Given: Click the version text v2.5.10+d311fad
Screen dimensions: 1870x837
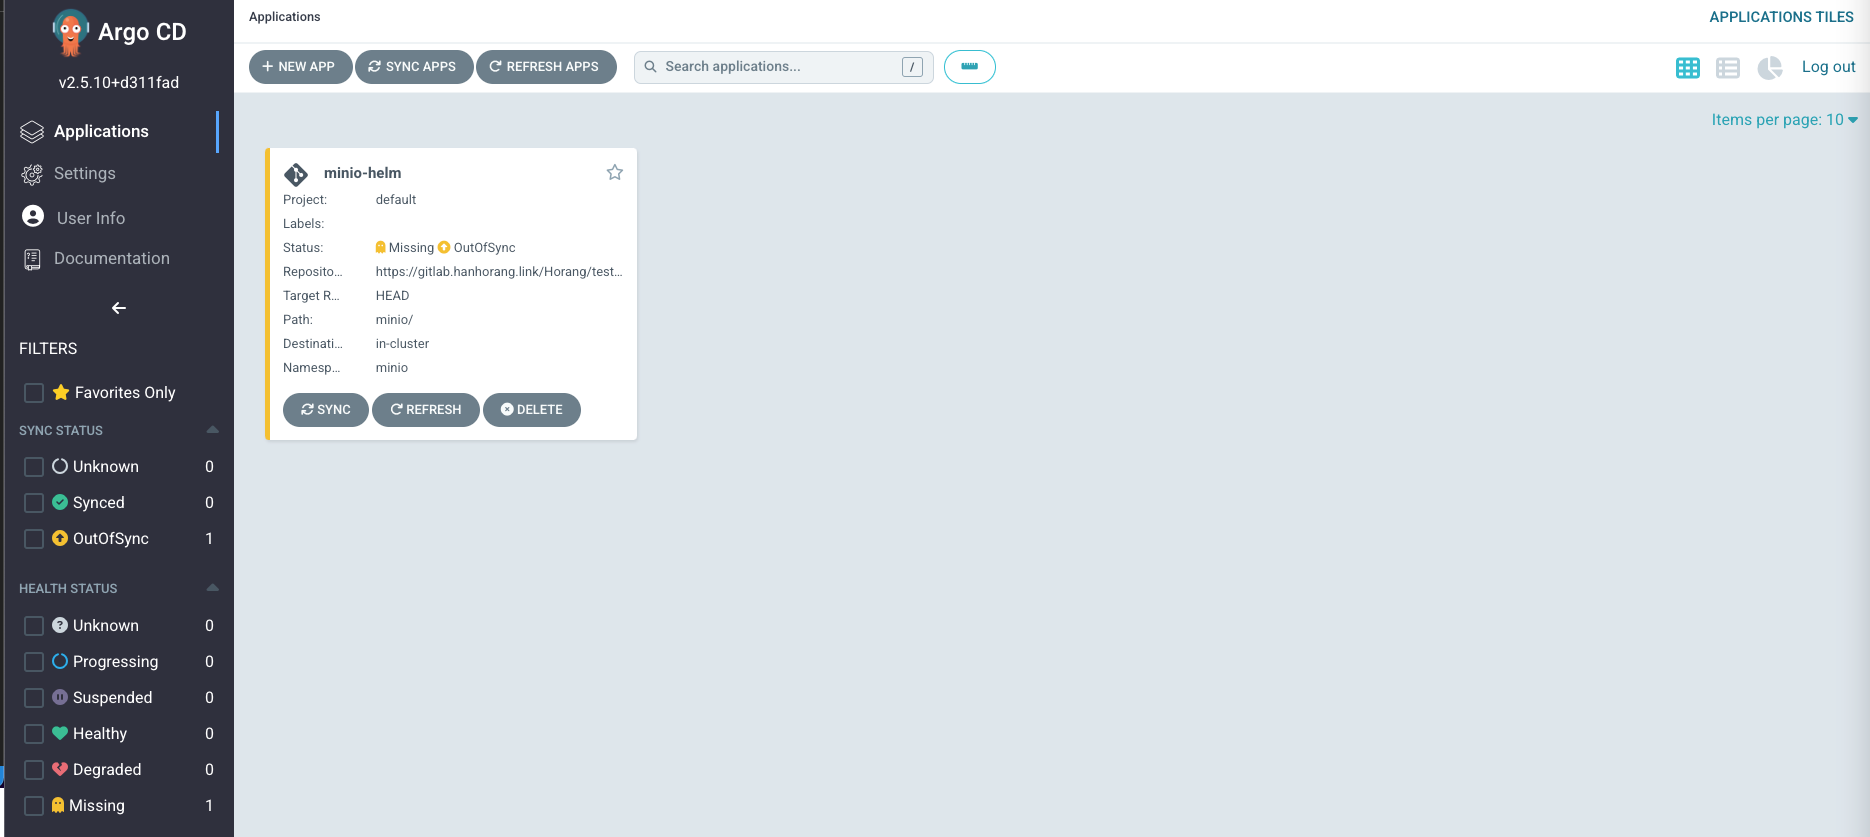Looking at the screenshot, I should [119, 83].
